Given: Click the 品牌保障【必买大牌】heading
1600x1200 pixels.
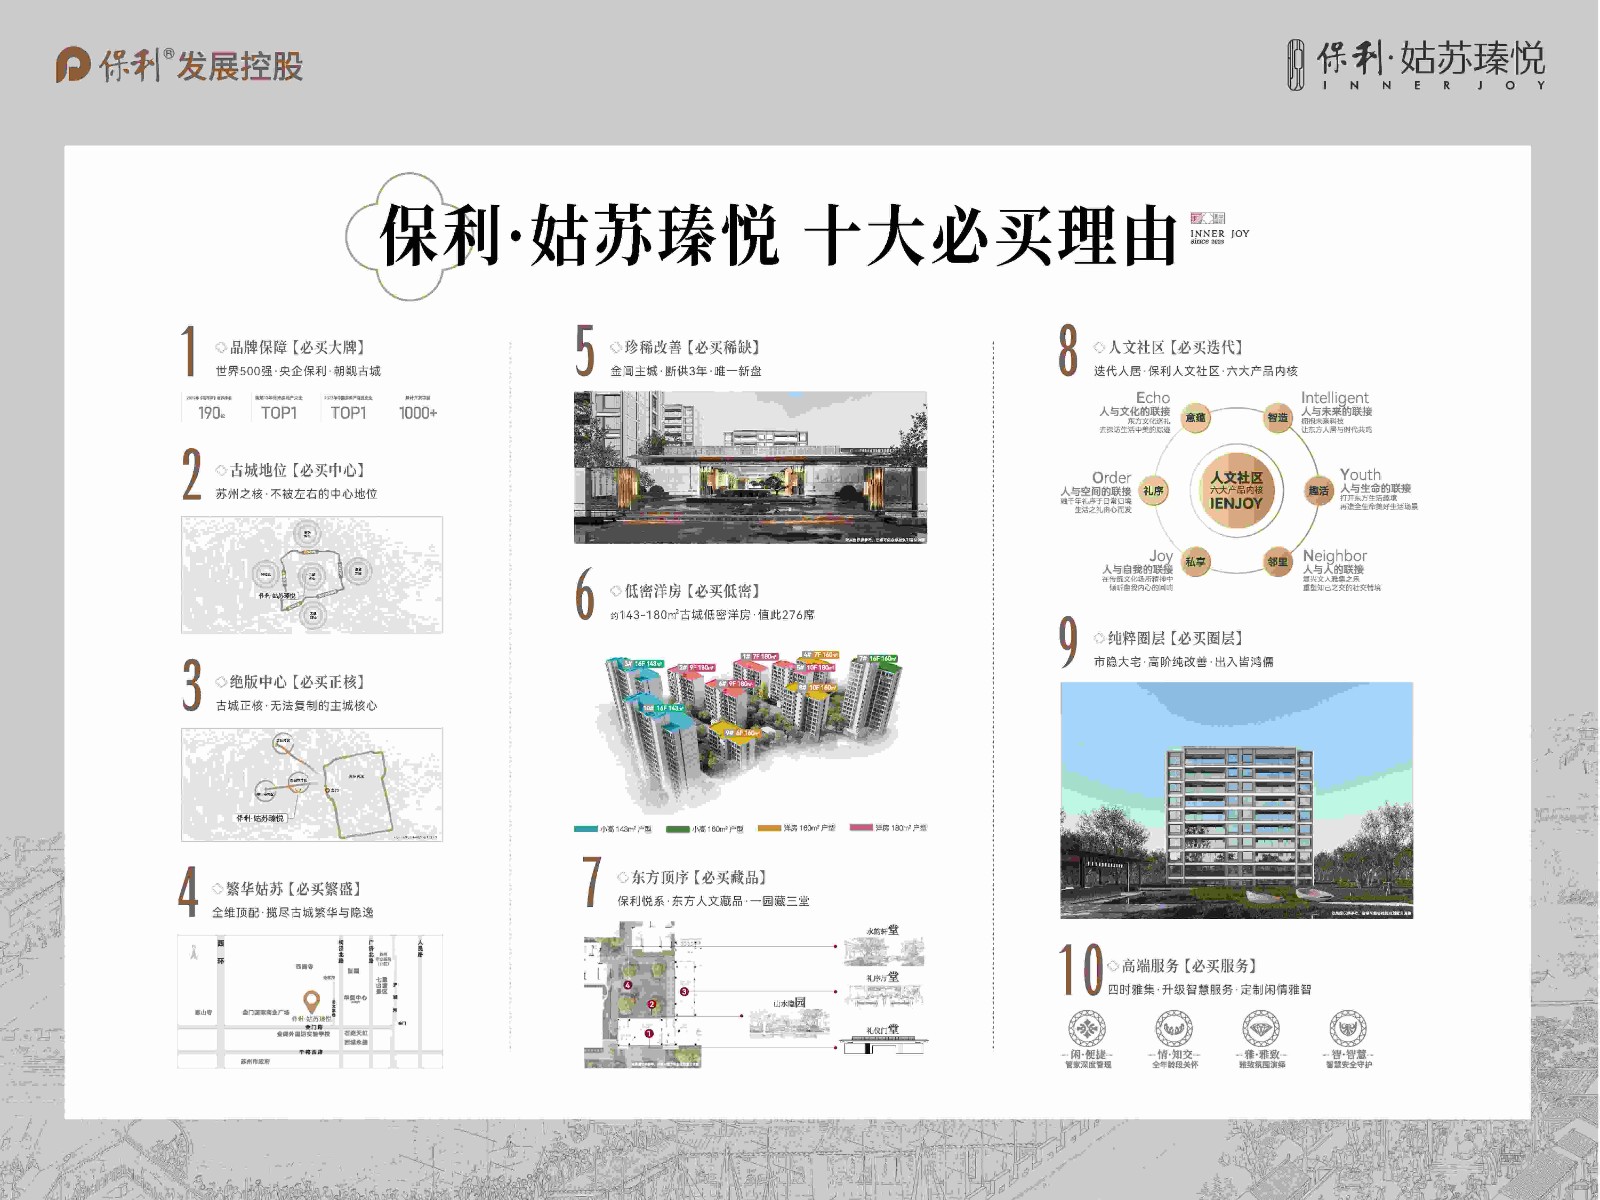Looking at the screenshot, I should [x=297, y=347].
